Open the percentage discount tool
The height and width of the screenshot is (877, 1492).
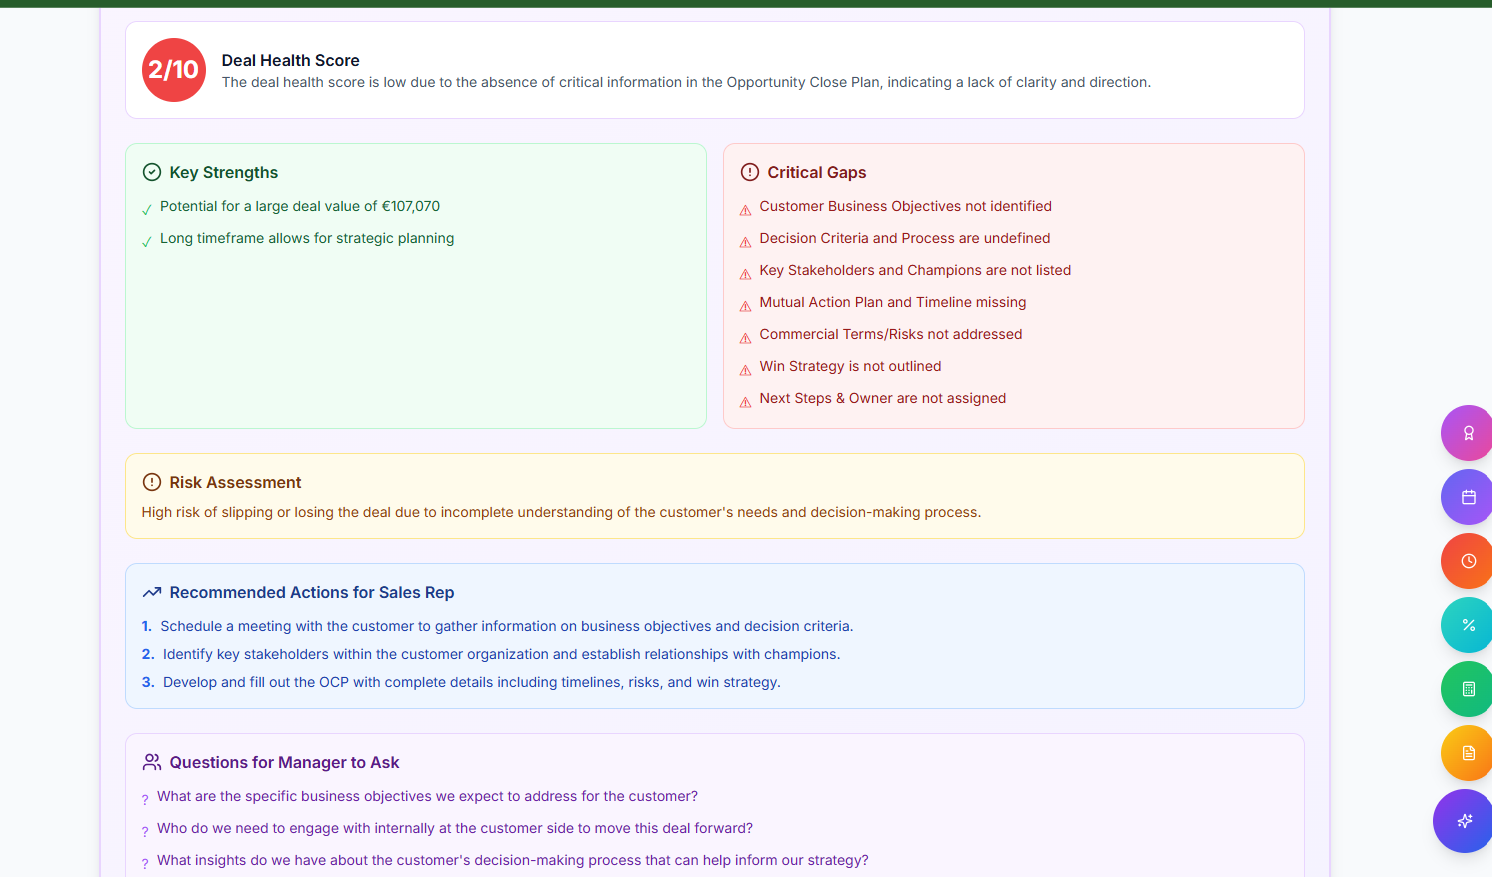pos(1467,625)
